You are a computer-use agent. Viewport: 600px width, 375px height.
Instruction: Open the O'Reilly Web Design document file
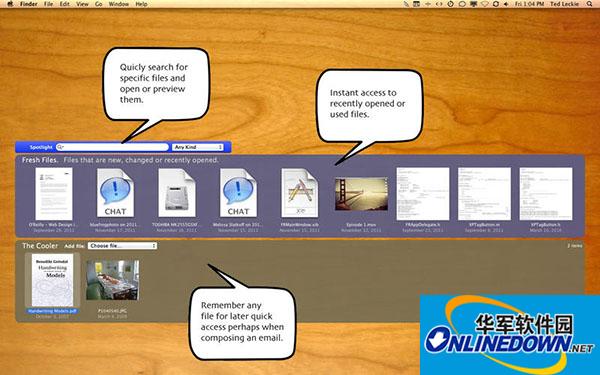(x=54, y=194)
